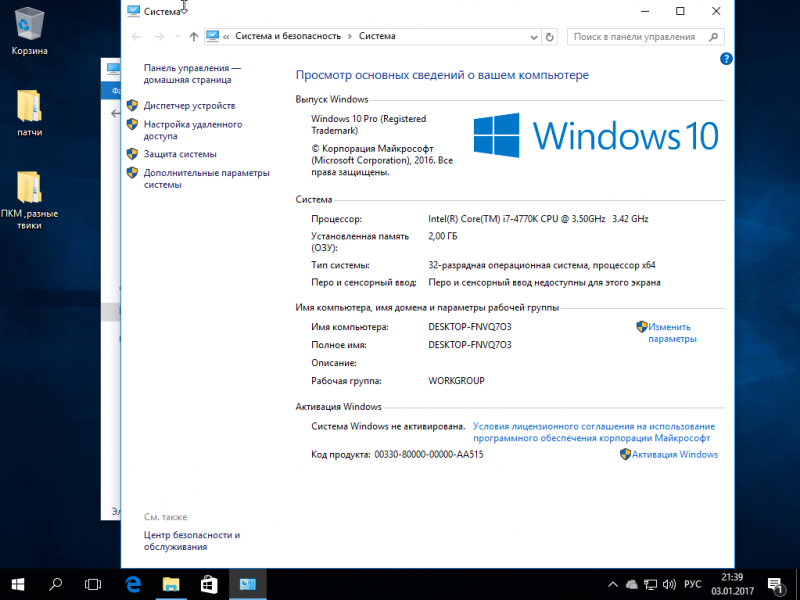Open Защита системы link
The height and width of the screenshot is (600, 800).
180,154
